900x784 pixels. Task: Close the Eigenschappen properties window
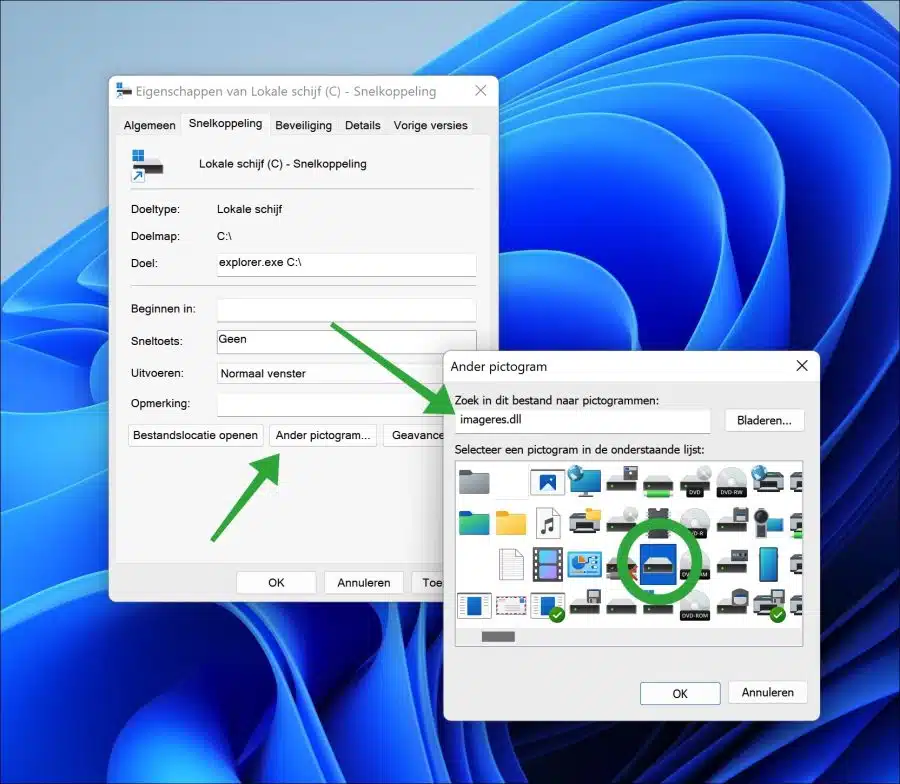[x=481, y=91]
